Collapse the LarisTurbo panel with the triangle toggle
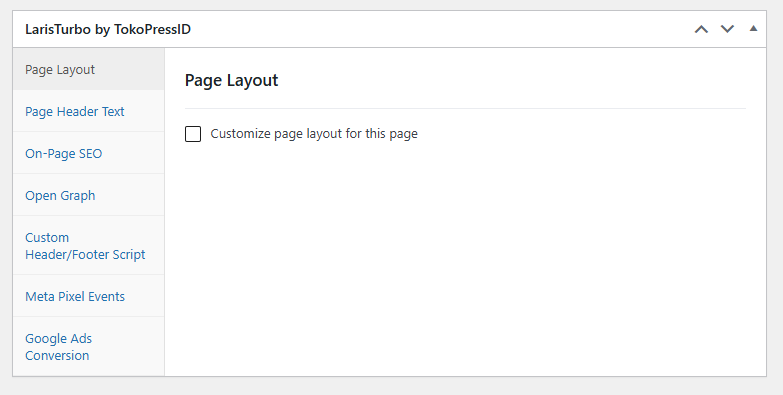Screen dimensions: 783x395 (753, 29)
